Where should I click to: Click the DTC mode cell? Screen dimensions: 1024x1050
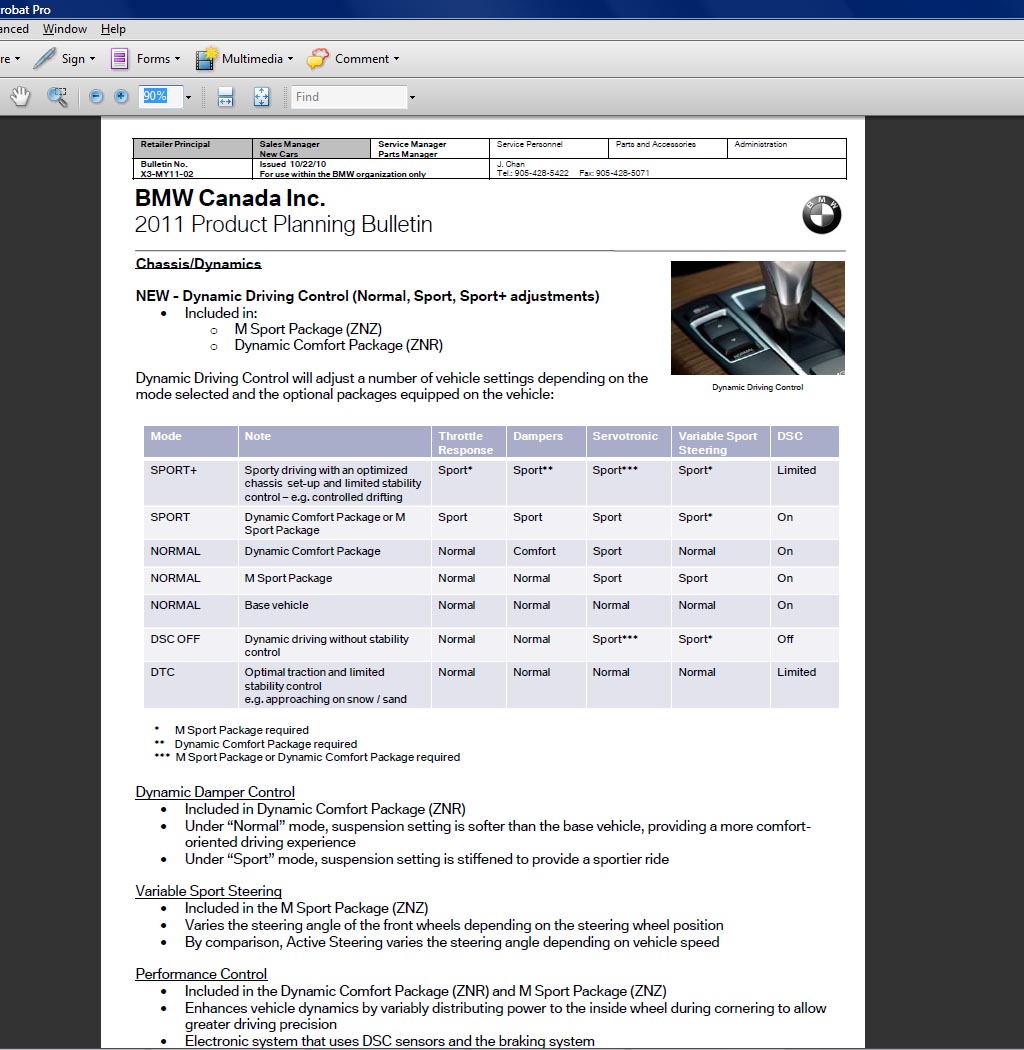[x=191, y=685]
